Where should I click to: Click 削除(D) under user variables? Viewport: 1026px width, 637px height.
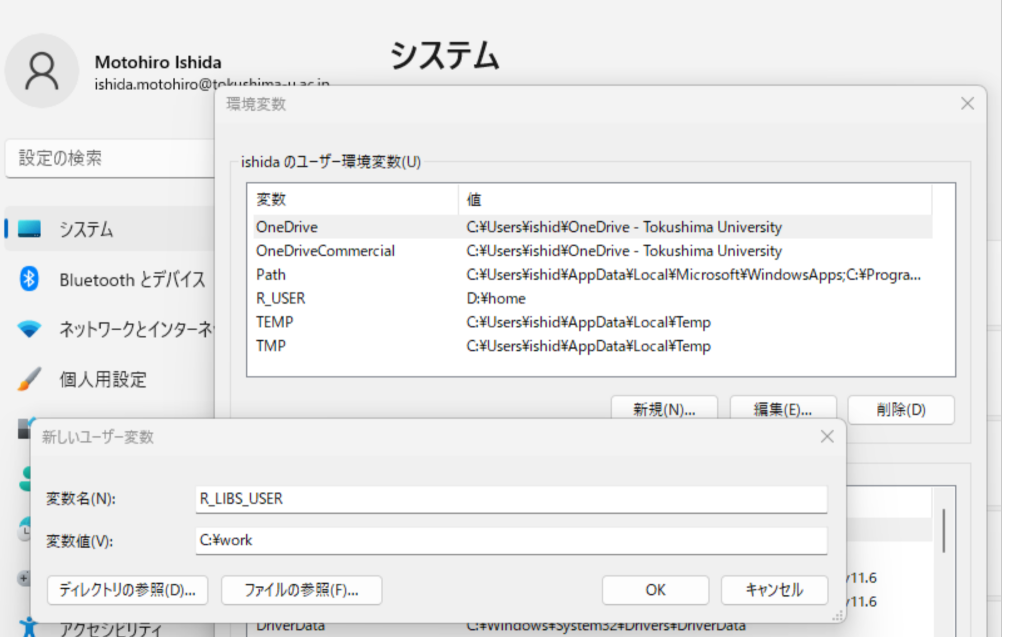coord(900,409)
